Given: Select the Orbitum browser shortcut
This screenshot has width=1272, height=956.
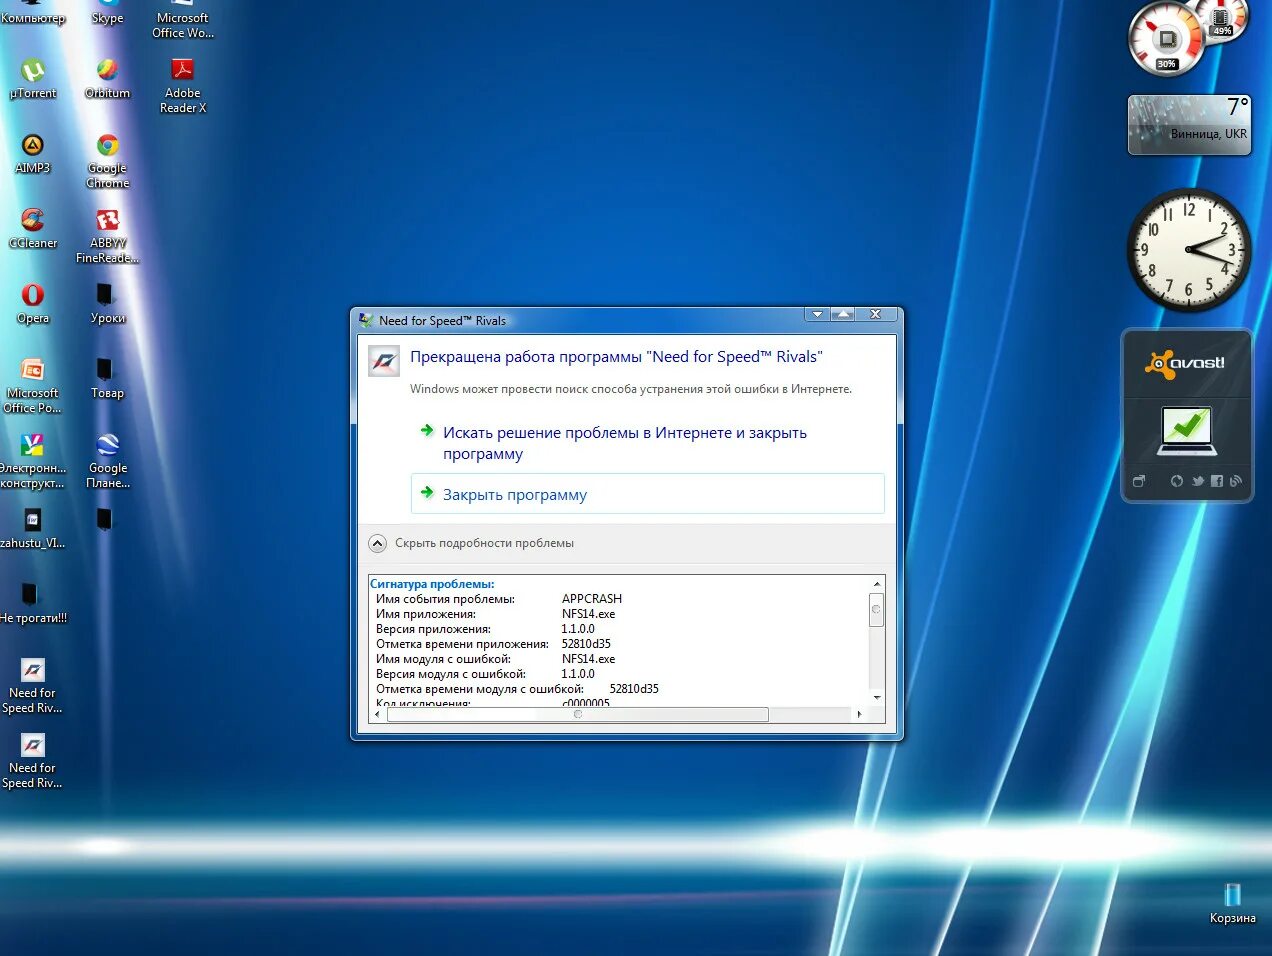Looking at the screenshot, I should pos(107,78).
